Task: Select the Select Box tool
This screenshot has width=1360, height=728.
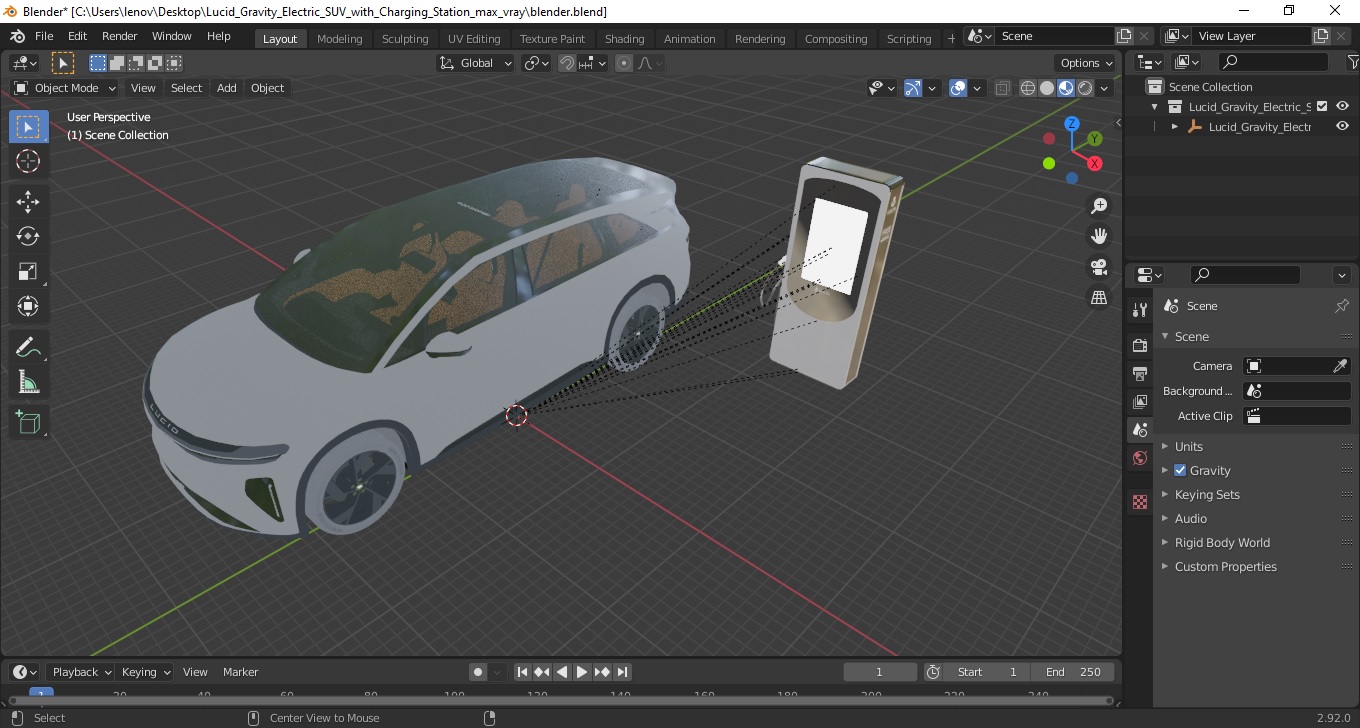Action: coord(28,127)
